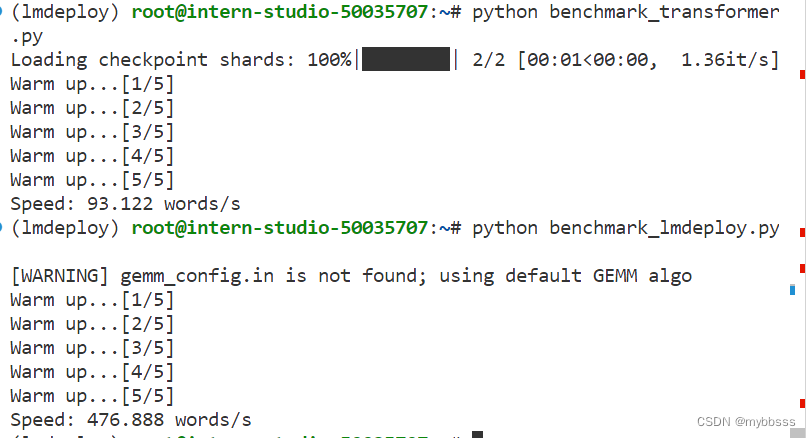This screenshot has height=438, width=811.
Task: Click the first "Warm up...[1/5]" line
Action: click(92, 84)
